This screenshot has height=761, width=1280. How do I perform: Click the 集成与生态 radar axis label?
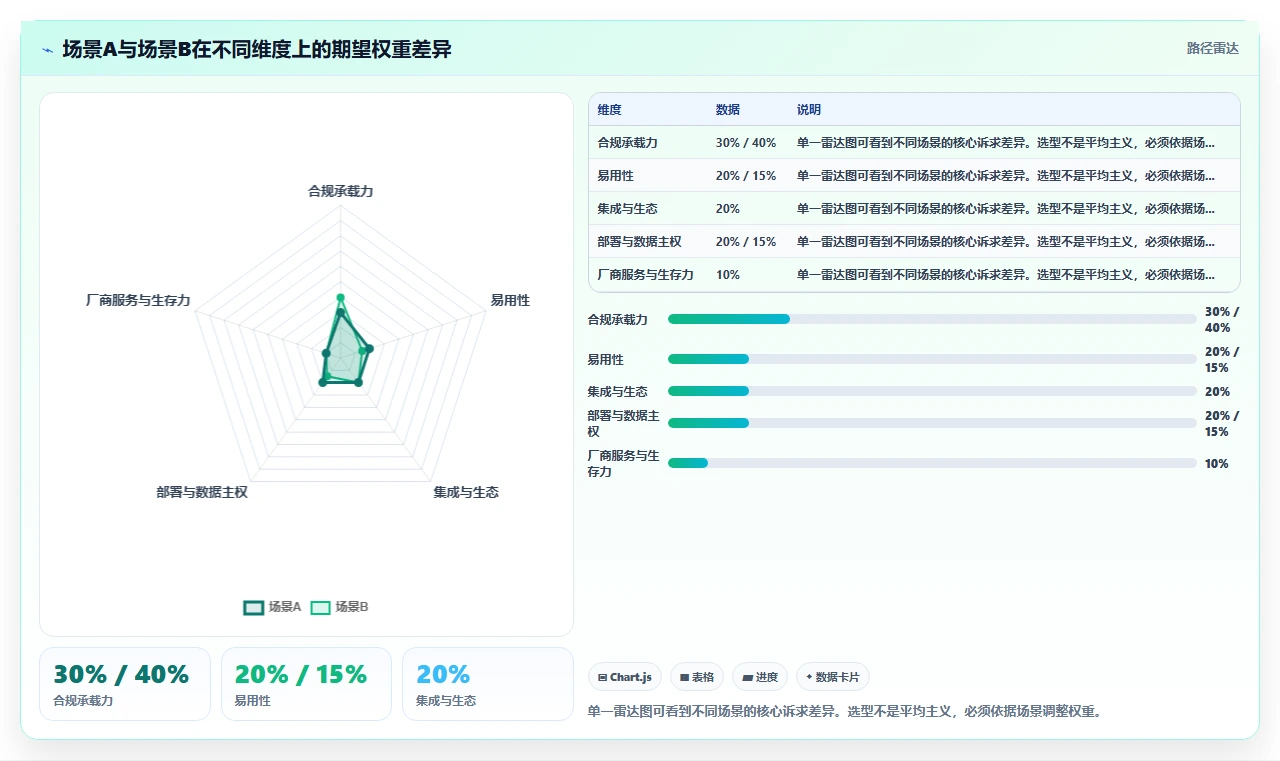[x=466, y=492]
